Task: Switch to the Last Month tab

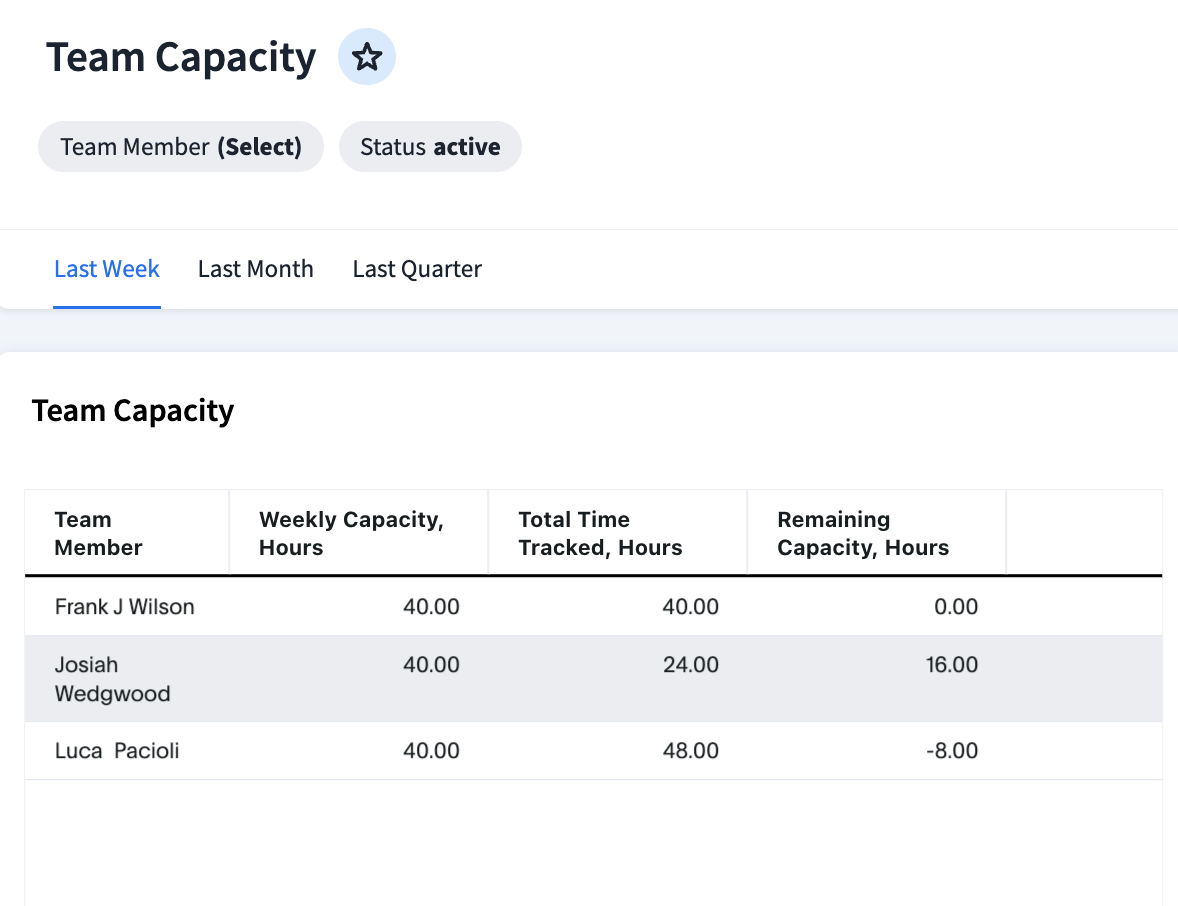Action: (256, 269)
